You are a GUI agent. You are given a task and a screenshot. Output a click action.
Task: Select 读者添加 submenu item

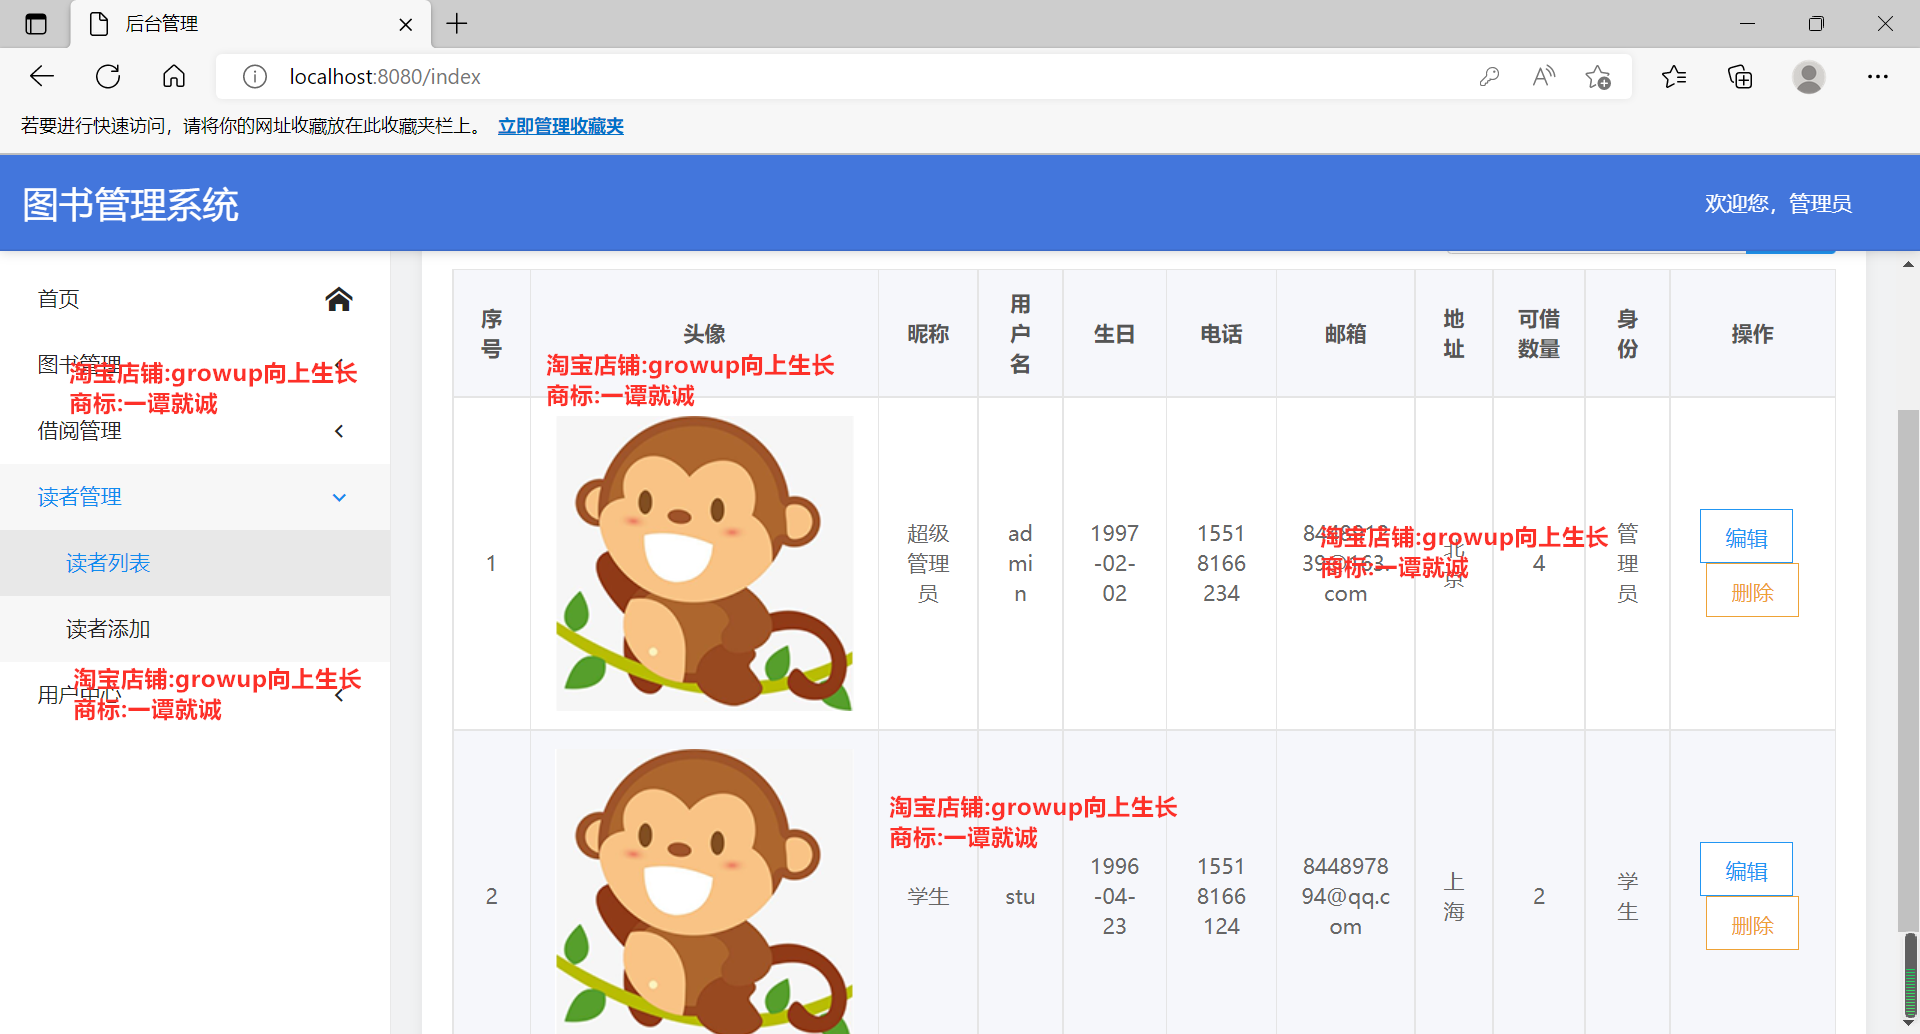tap(195, 629)
